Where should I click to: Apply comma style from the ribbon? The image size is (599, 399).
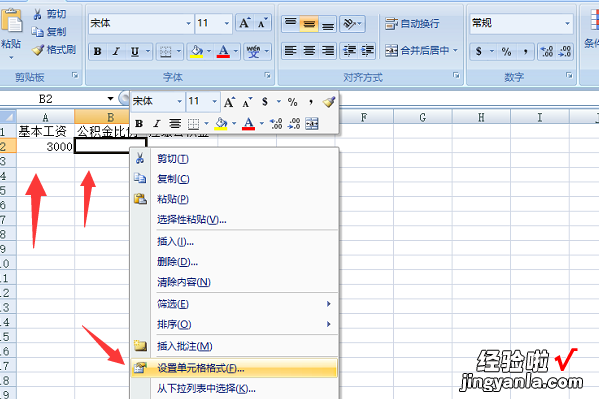point(526,52)
